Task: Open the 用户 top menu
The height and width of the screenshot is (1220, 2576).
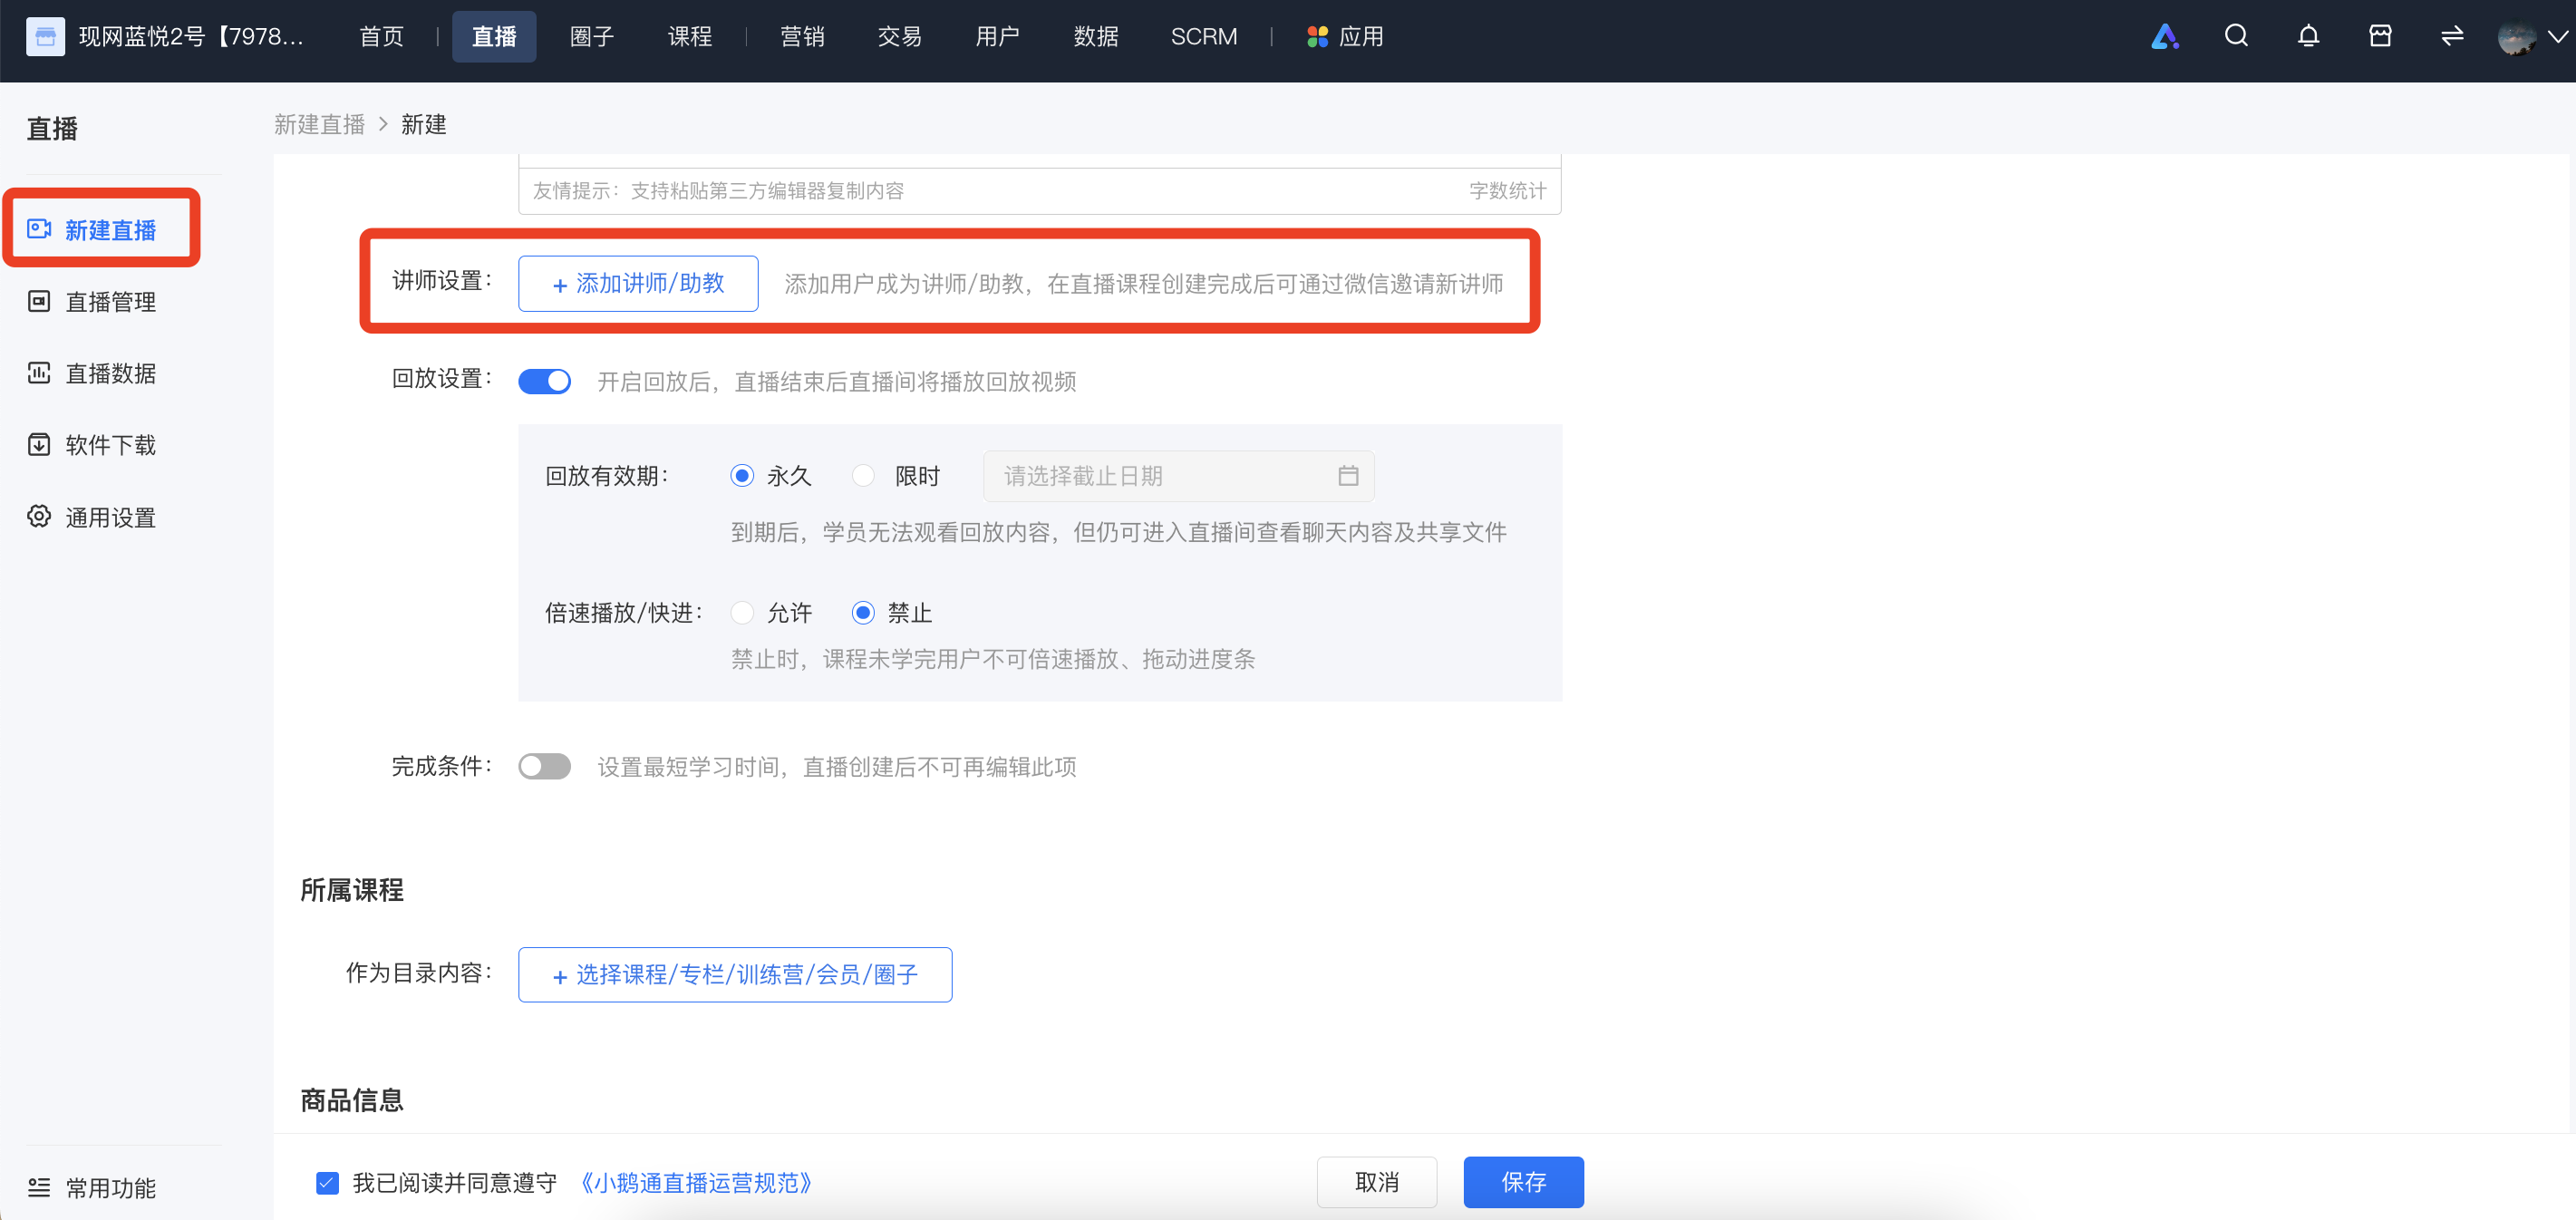Action: pyautogui.click(x=998, y=37)
